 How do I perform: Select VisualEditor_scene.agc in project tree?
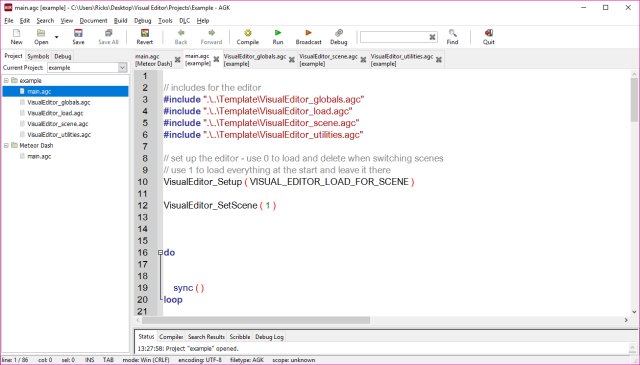coord(58,124)
